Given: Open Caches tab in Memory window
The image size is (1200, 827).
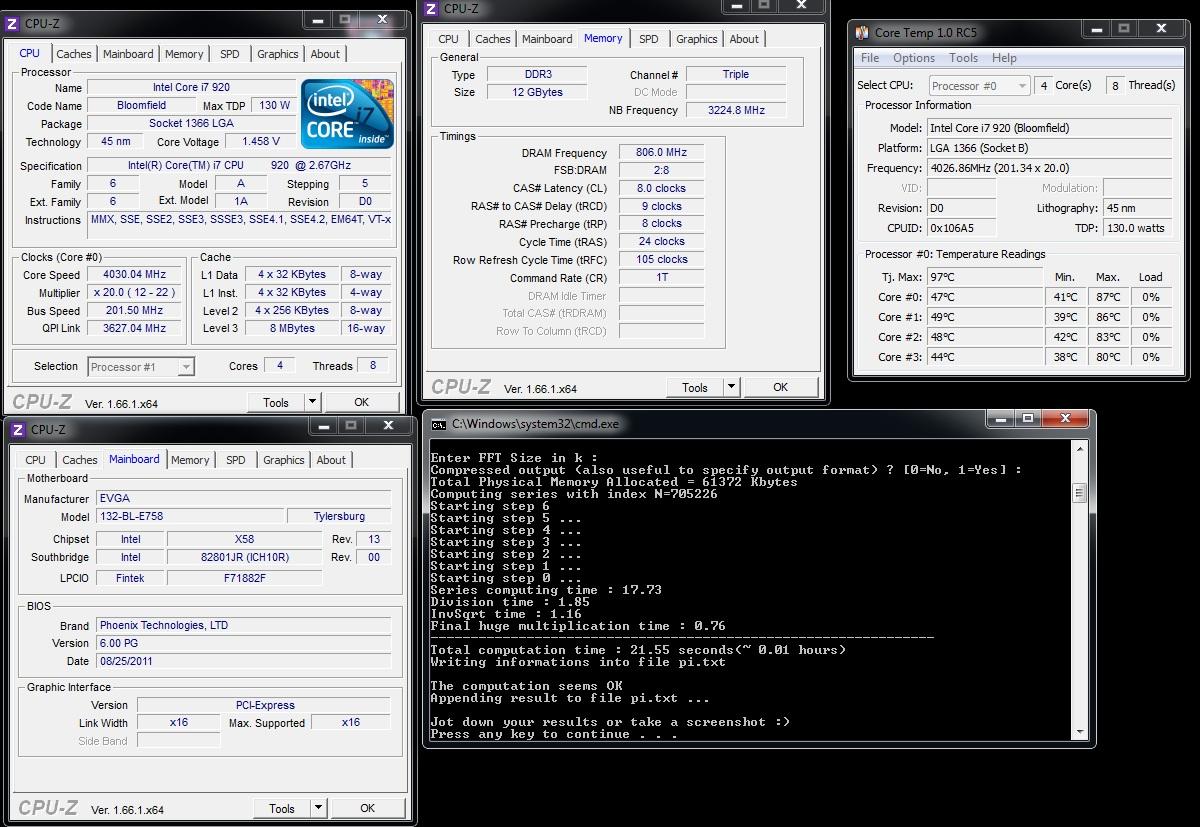Looking at the screenshot, I should point(493,39).
